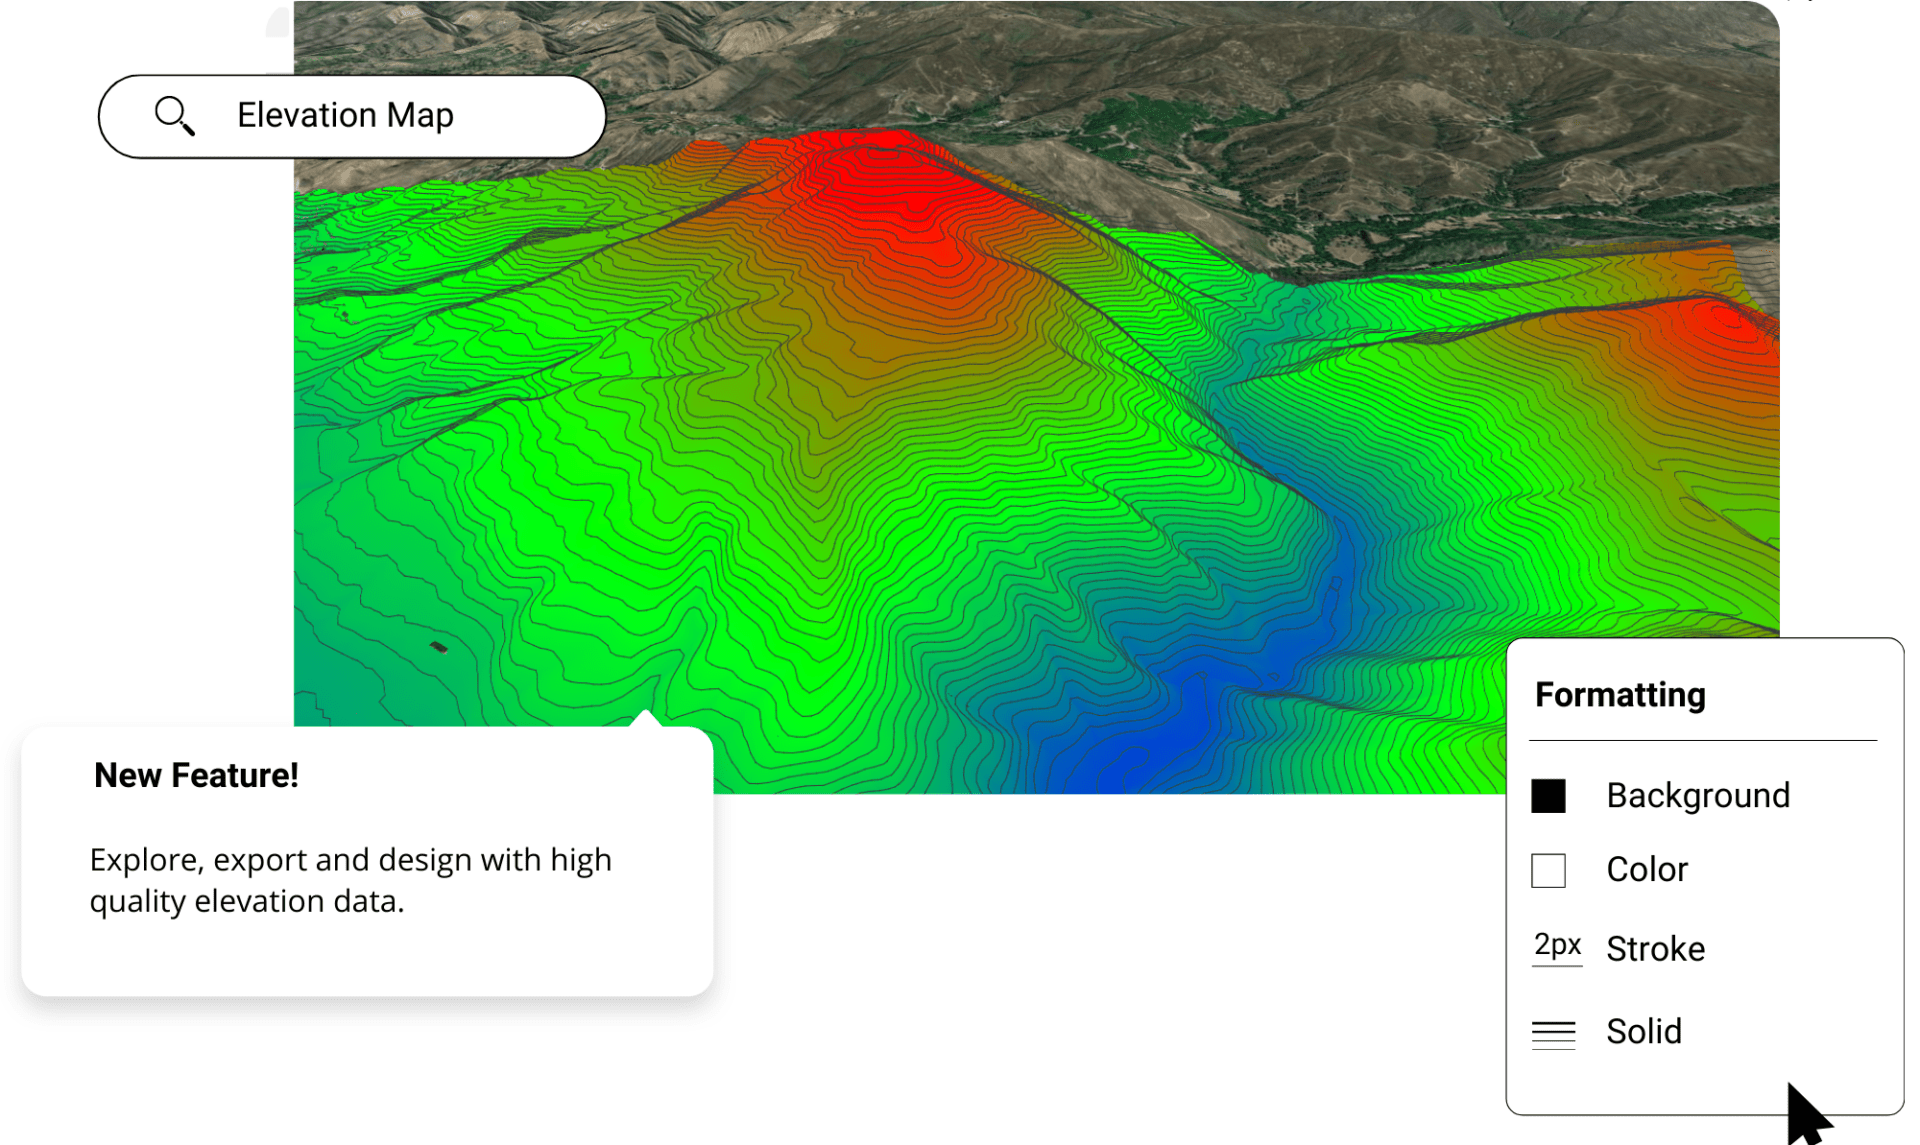Screen dimensions: 1920x1145
Task: Choose the Background label in Formatting
Action: pos(1697,796)
